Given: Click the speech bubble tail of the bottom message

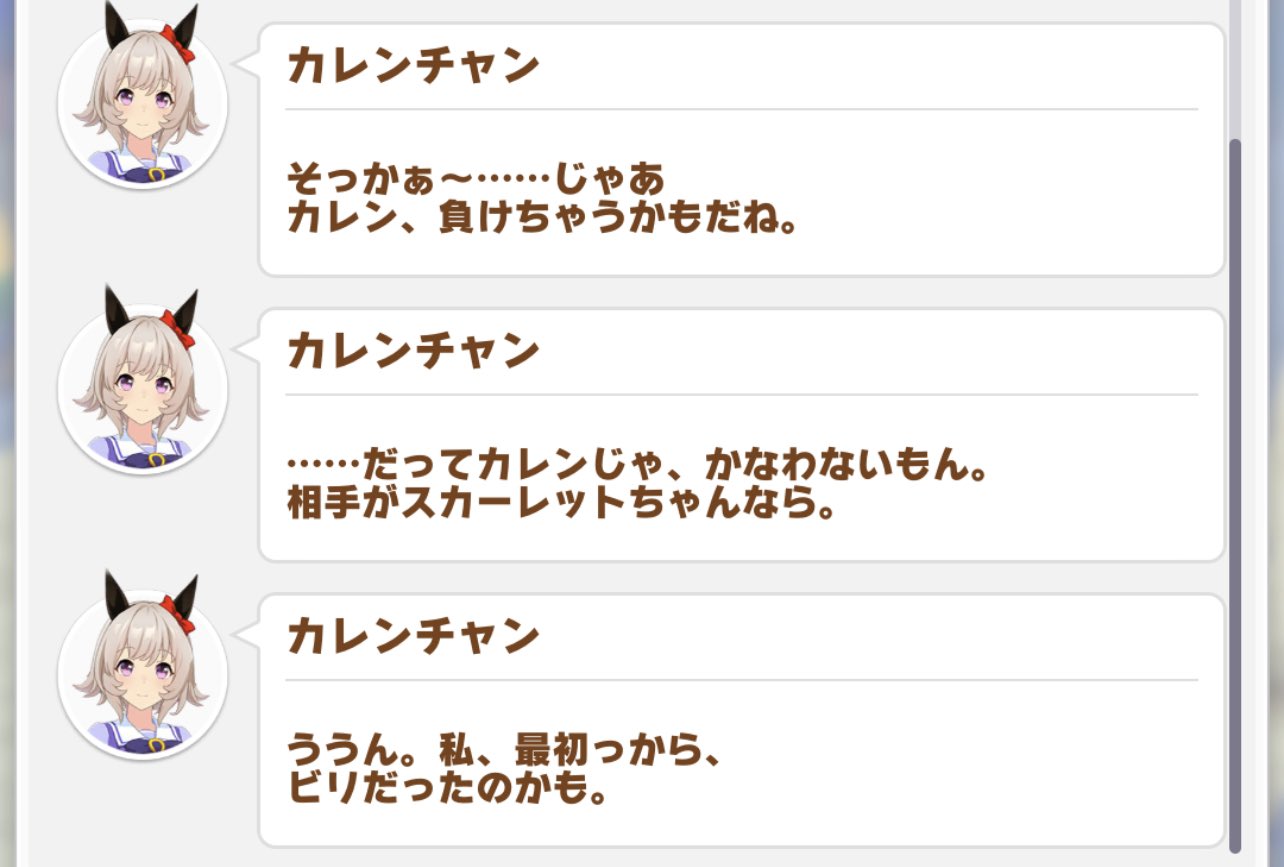Looking at the screenshot, I should click(x=246, y=634).
